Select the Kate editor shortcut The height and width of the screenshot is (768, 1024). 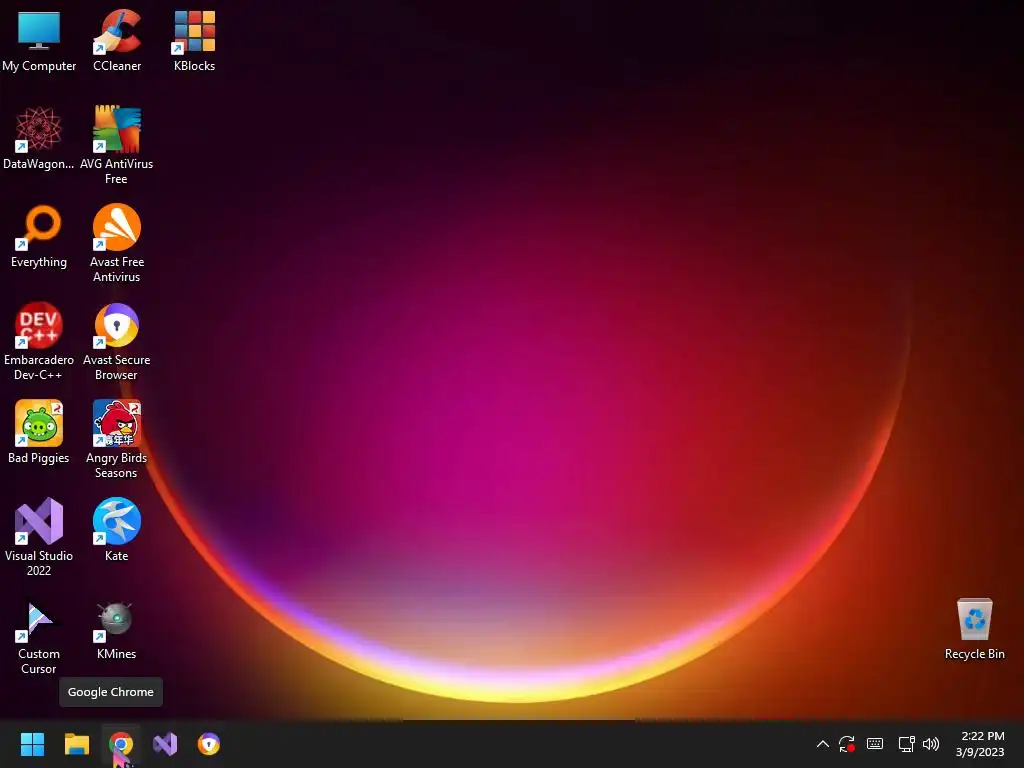(117, 530)
